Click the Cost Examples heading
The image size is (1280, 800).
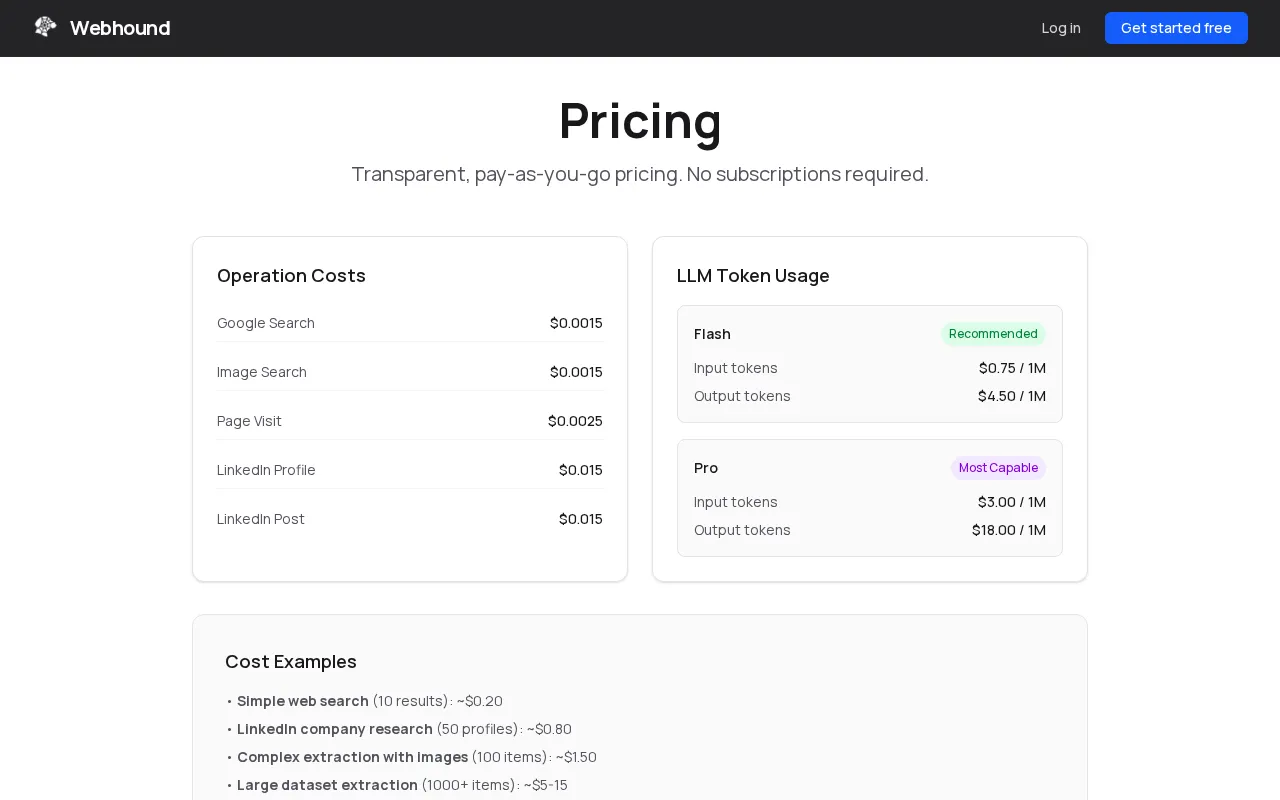291,662
